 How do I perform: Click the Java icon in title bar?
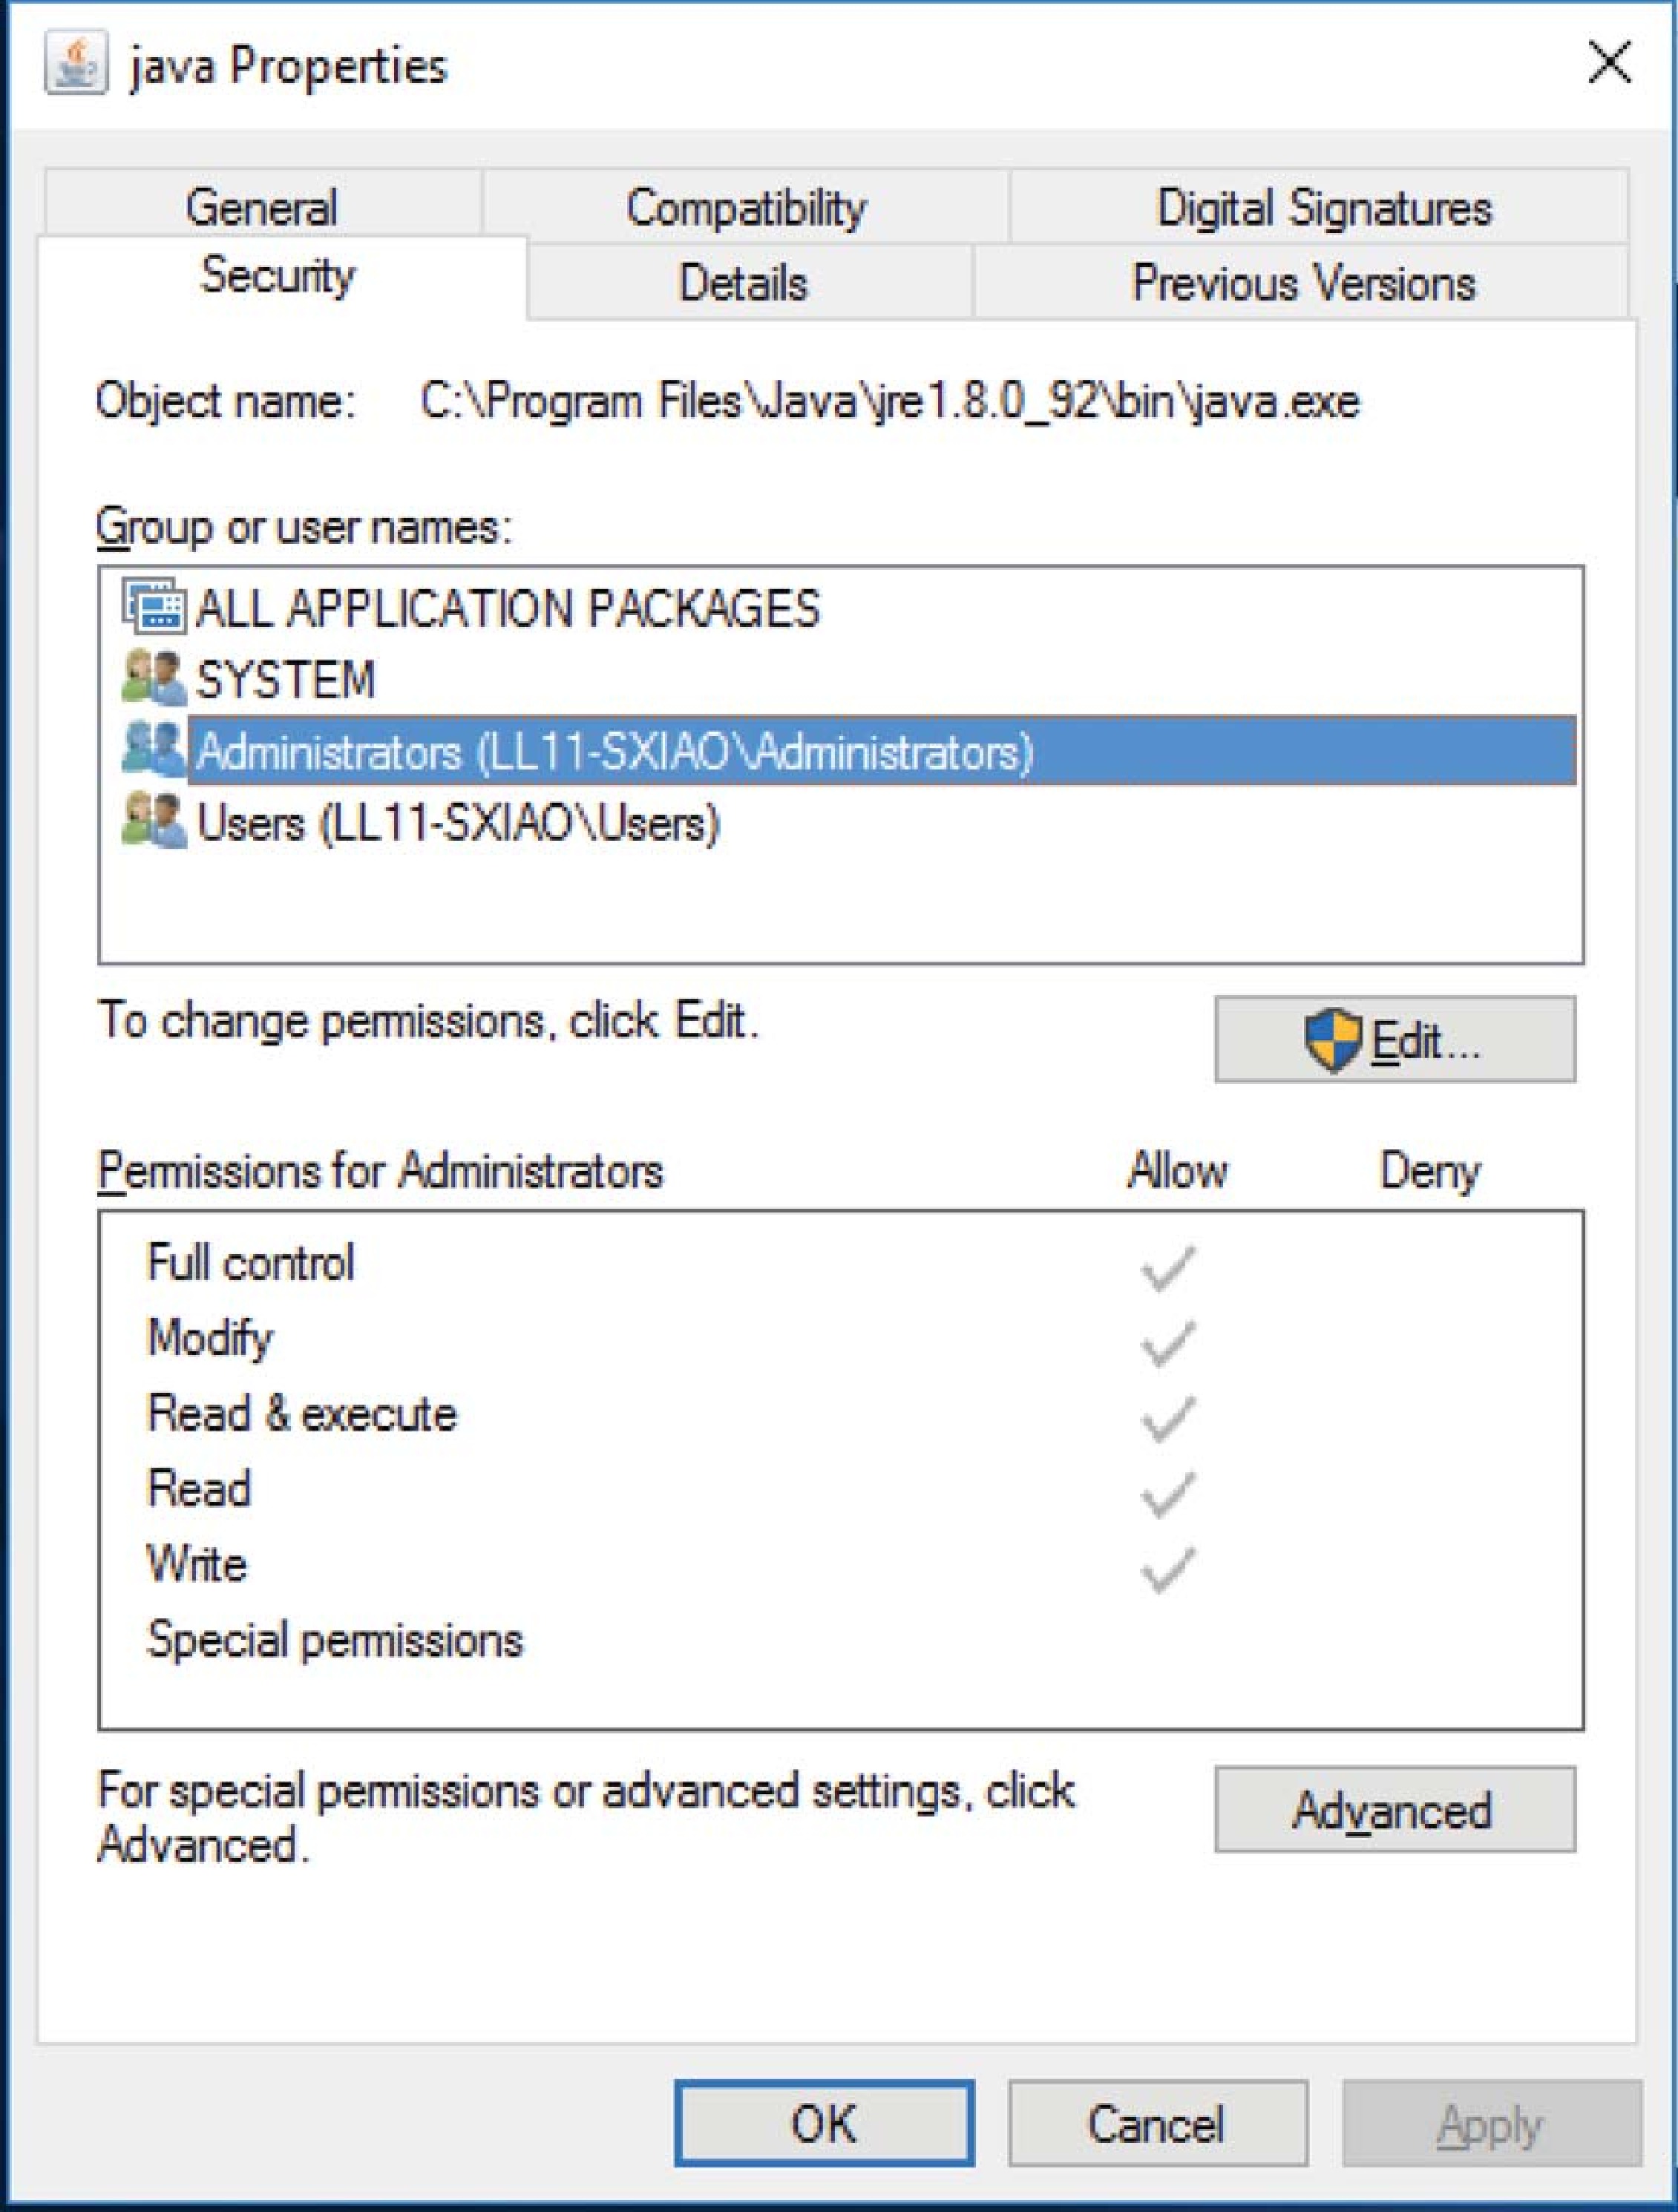(75, 66)
